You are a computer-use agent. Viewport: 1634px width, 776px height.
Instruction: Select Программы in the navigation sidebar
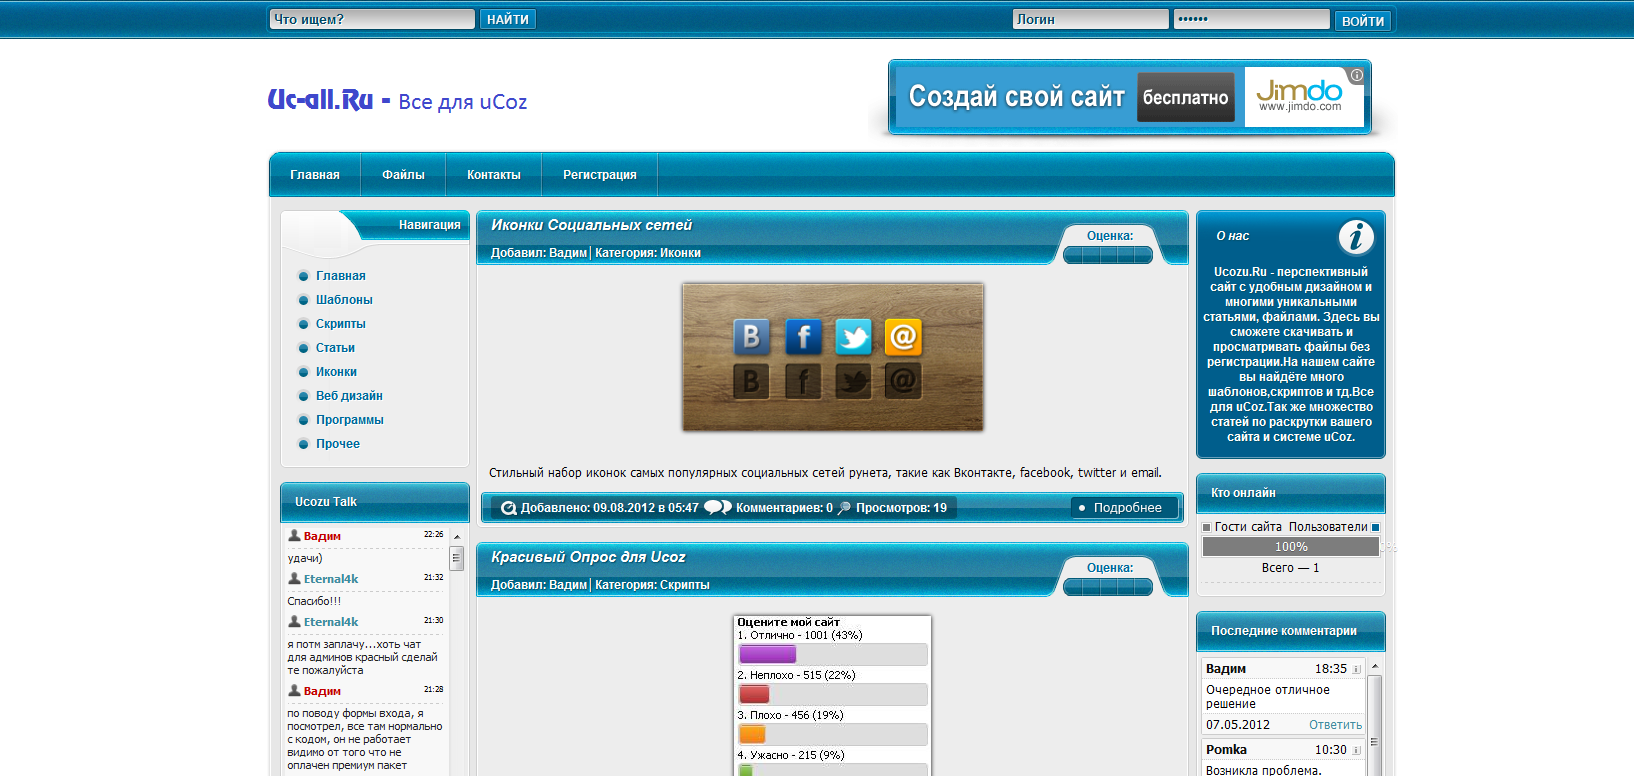(350, 420)
